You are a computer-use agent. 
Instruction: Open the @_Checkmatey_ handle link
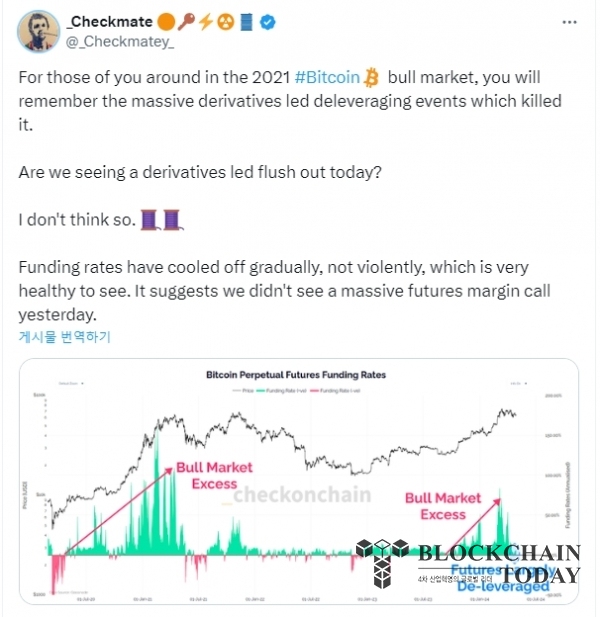pos(120,41)
